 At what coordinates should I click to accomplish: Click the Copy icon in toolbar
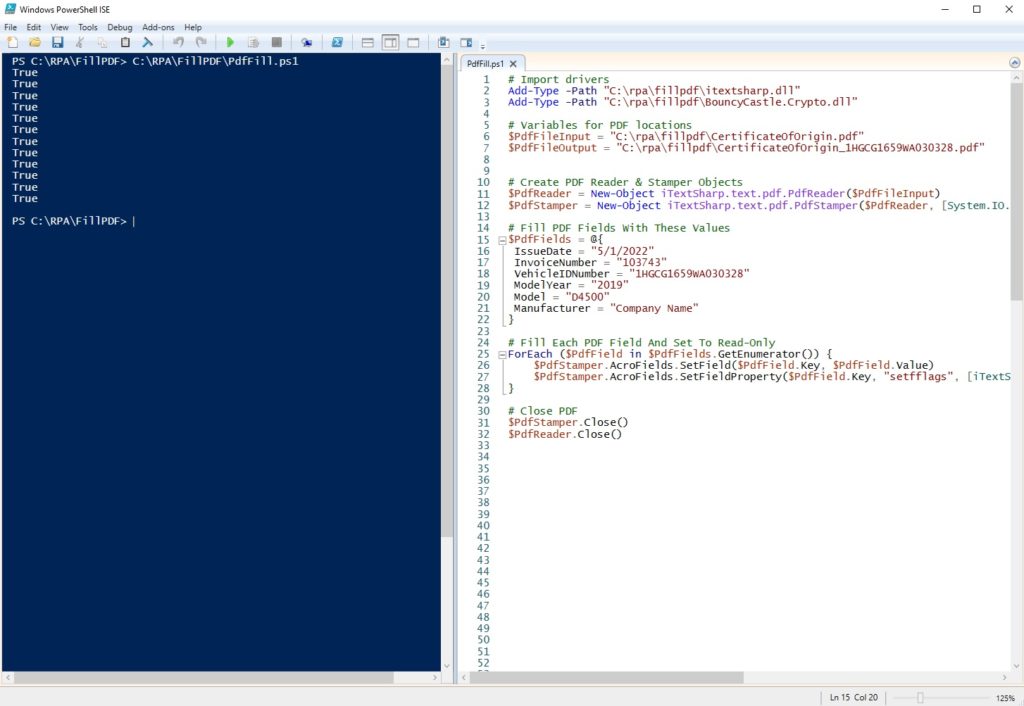point(103,42)
